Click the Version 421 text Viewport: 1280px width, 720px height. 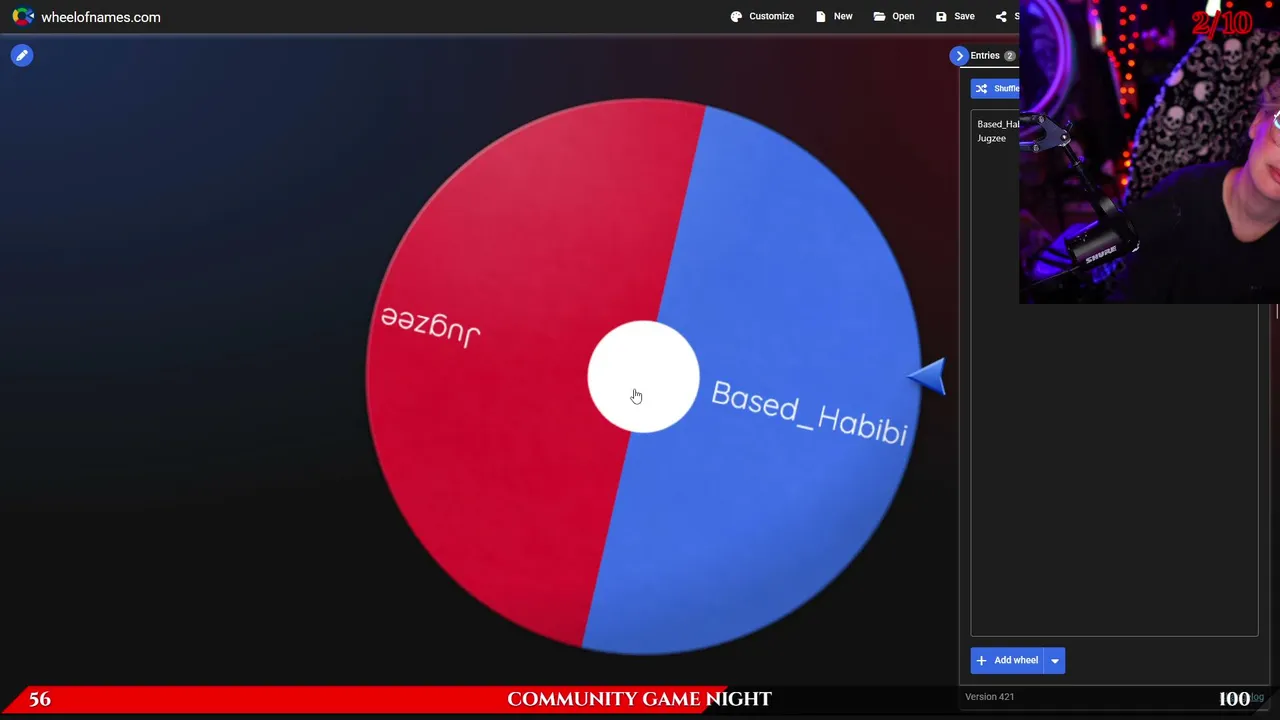pos(989,697)
